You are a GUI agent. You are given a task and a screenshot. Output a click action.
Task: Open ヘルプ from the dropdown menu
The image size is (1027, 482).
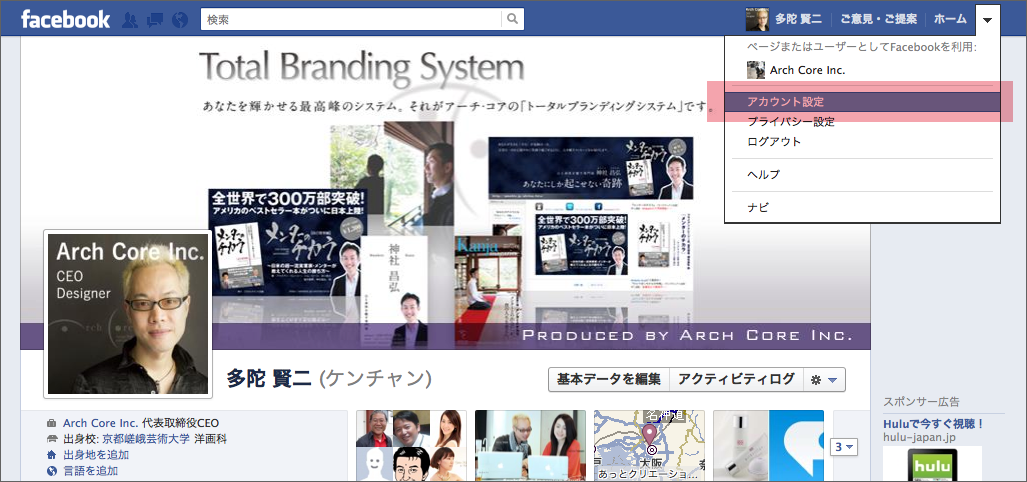[863, 175]
